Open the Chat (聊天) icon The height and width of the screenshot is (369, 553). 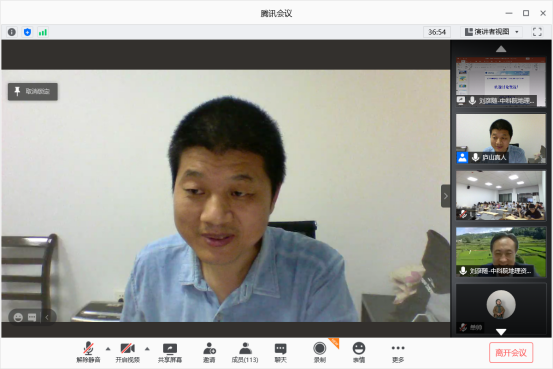[x=280, y=353]
